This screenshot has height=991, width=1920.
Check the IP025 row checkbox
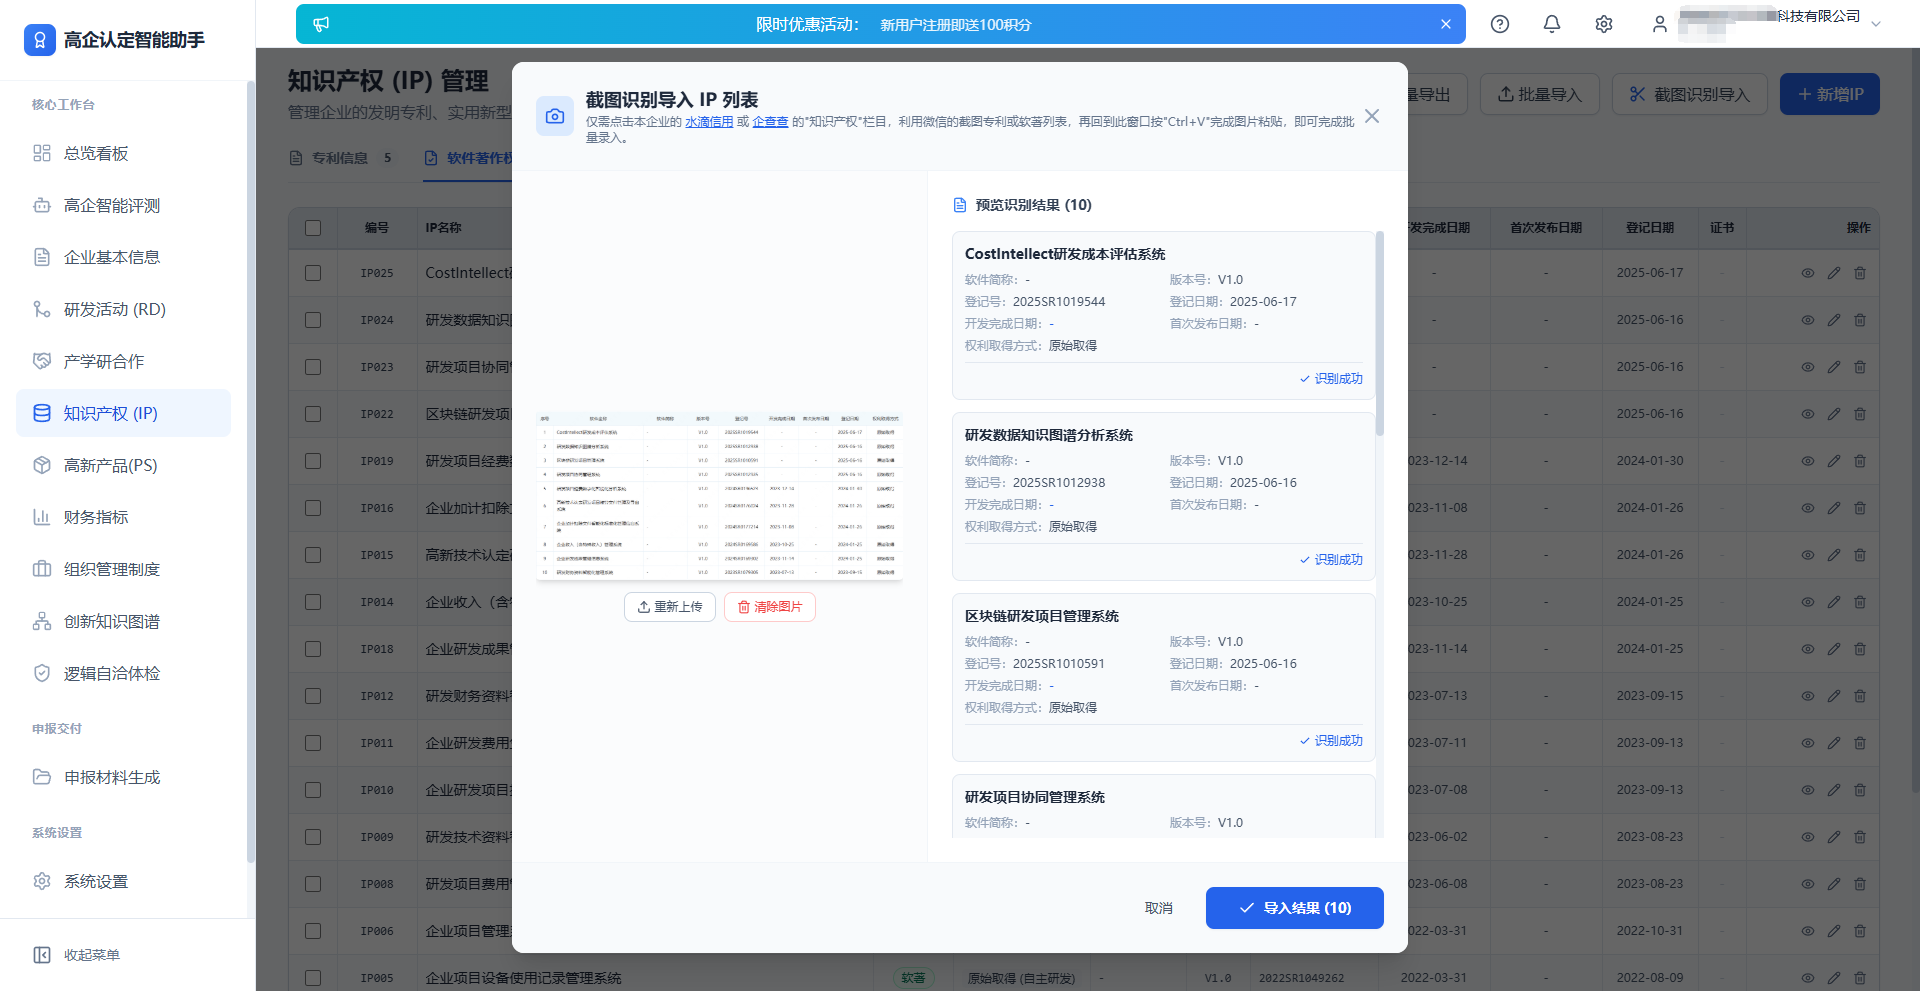(x=313, y=273)
